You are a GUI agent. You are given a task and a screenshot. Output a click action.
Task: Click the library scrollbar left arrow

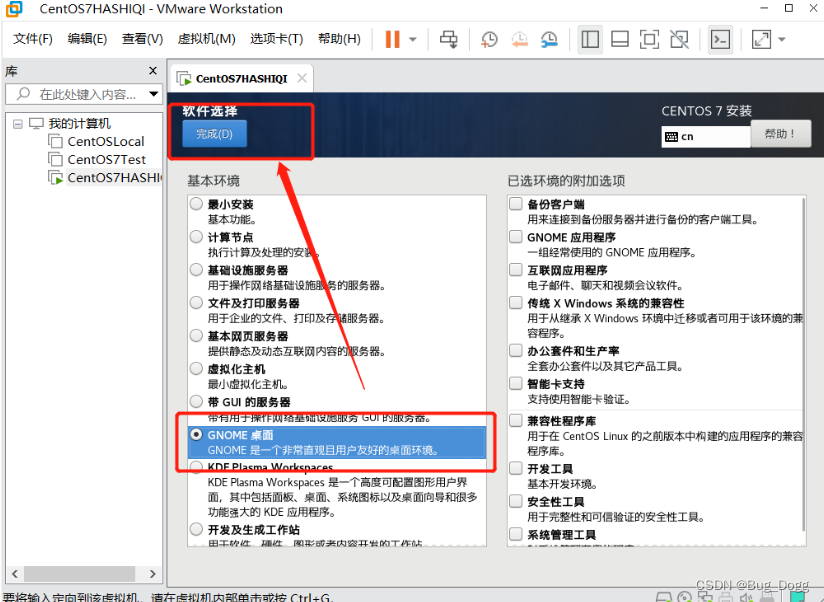click(15, 574)
